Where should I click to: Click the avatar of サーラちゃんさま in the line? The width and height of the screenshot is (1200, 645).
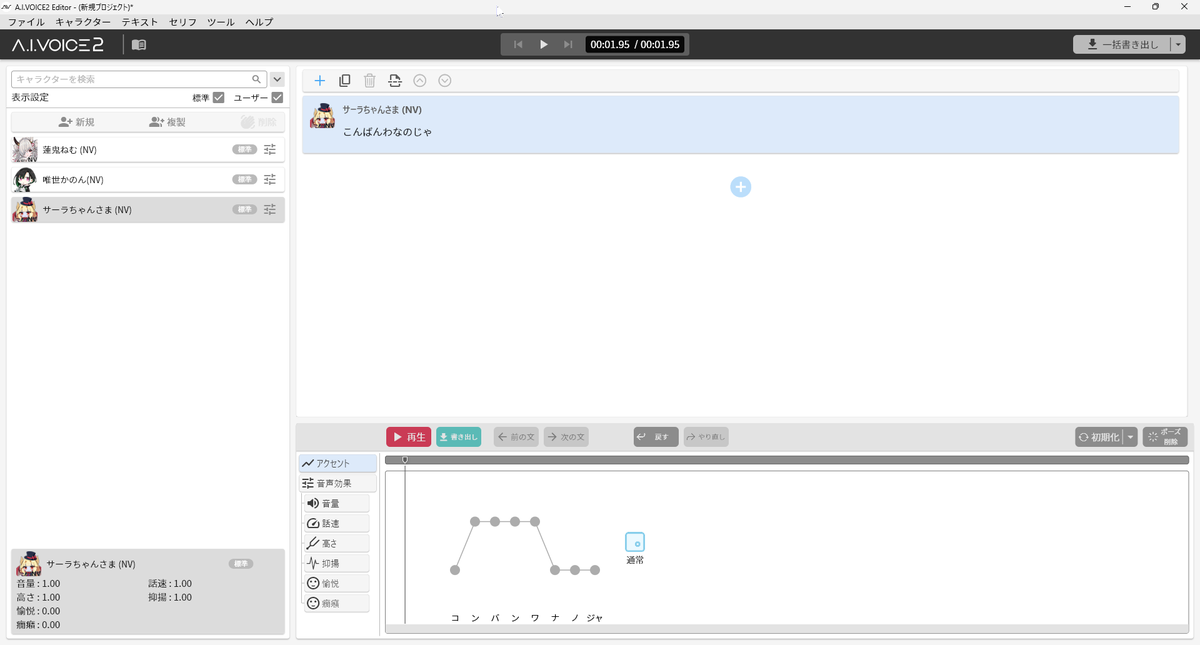(x=322, y=117)
